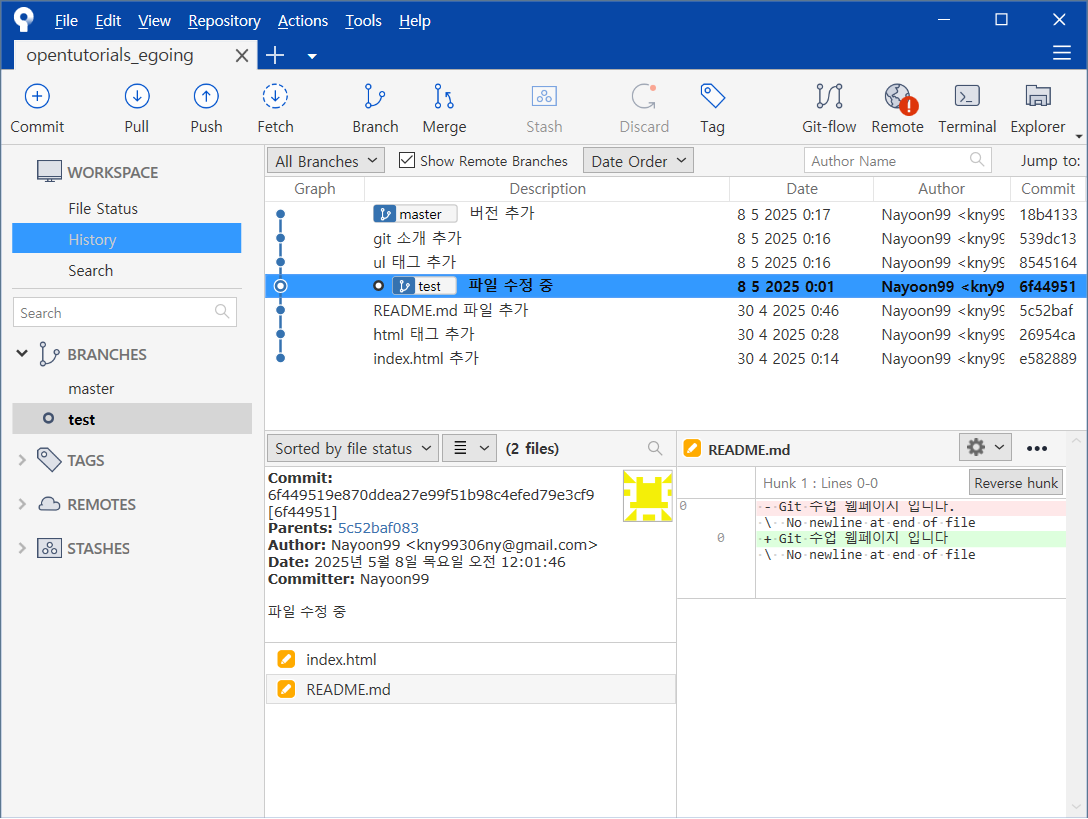Open the All Branches dropdown
Screen dimensions: 1088x819
pos(326,161)
